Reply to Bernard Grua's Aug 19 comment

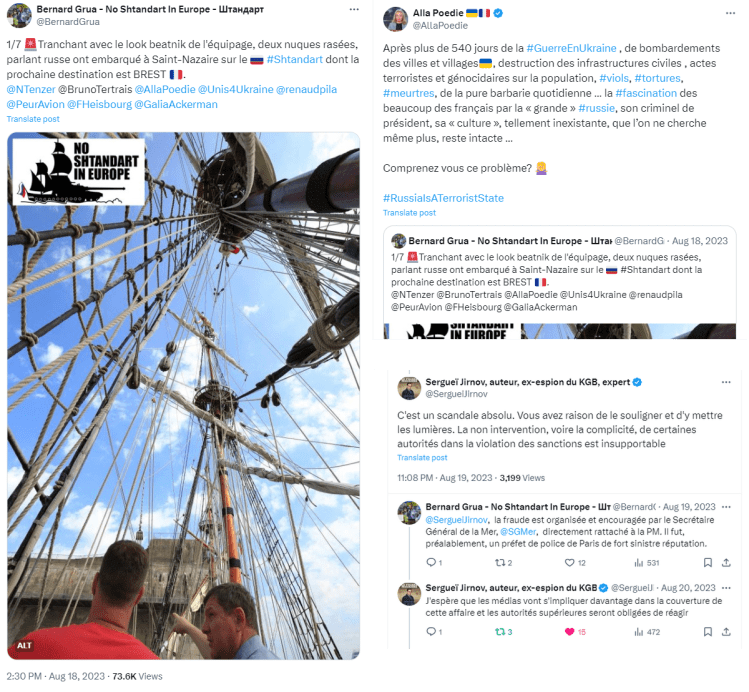(x=431, y=563)
